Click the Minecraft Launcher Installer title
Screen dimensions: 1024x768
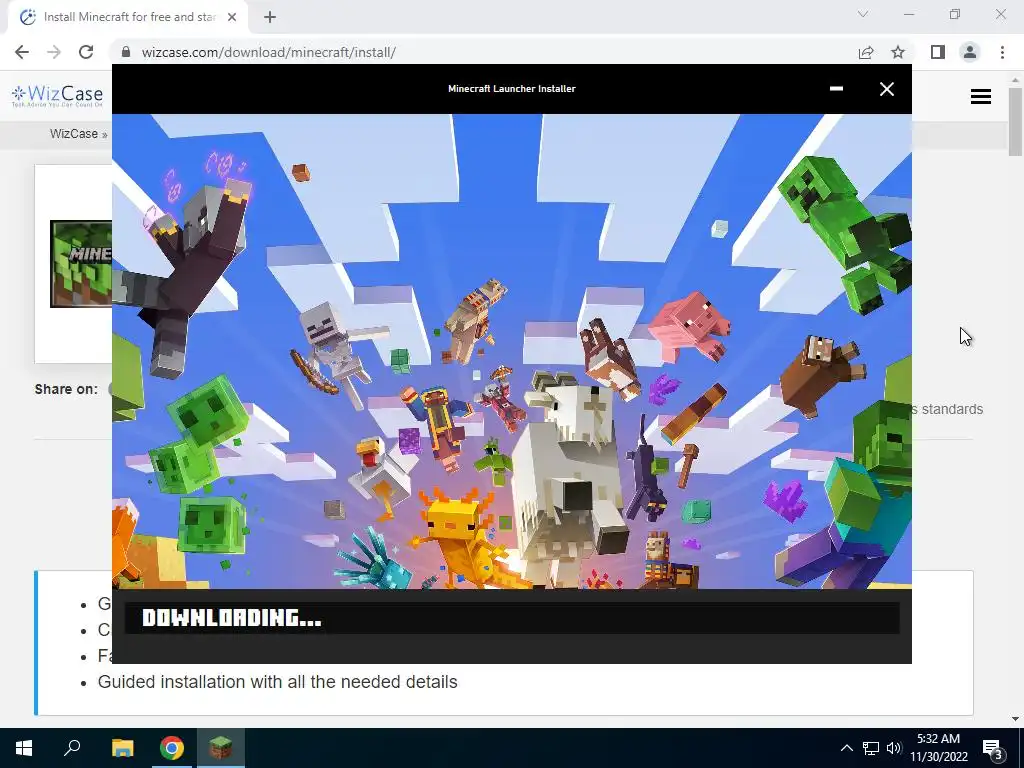(x=512, y=89)
